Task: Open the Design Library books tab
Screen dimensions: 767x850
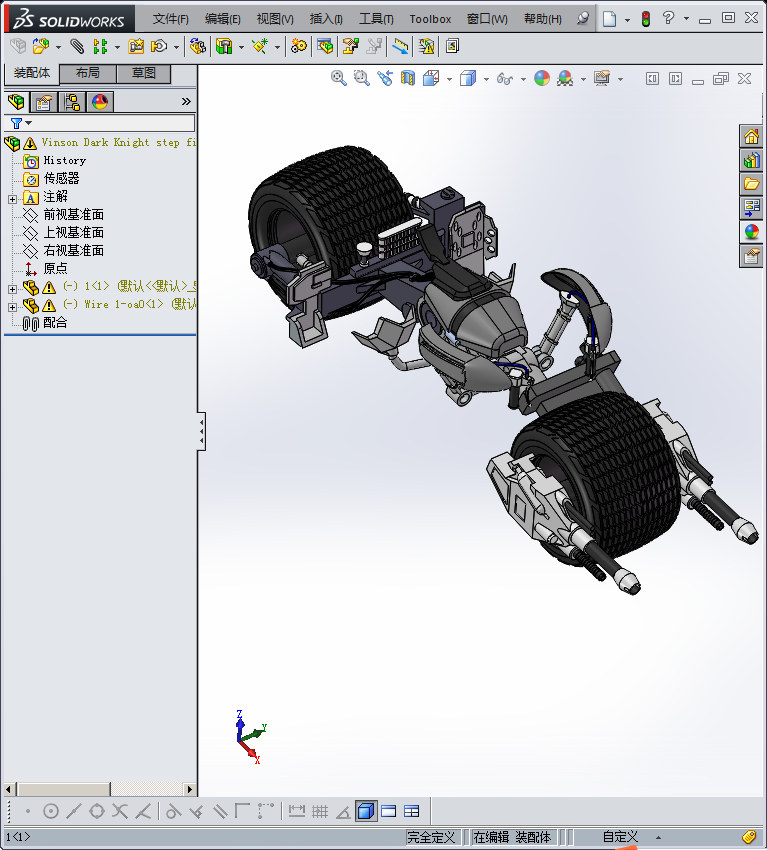Action: point(751,160)
